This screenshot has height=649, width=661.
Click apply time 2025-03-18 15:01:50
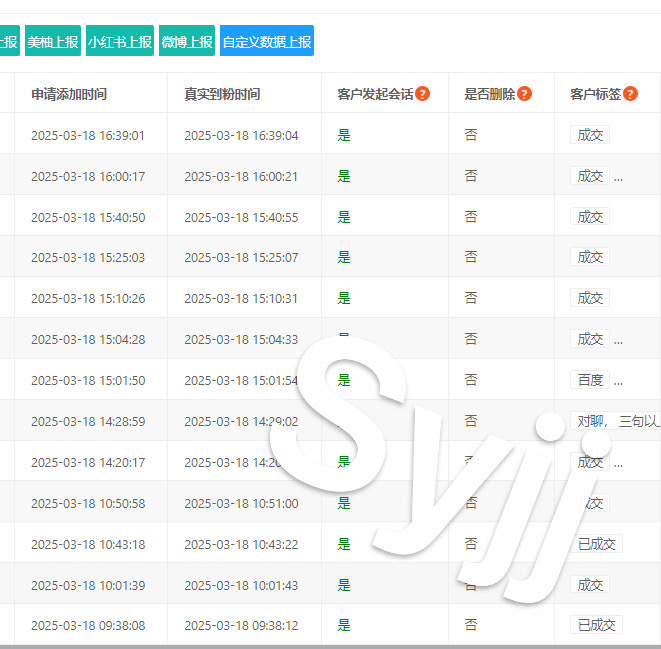(88, 381)
